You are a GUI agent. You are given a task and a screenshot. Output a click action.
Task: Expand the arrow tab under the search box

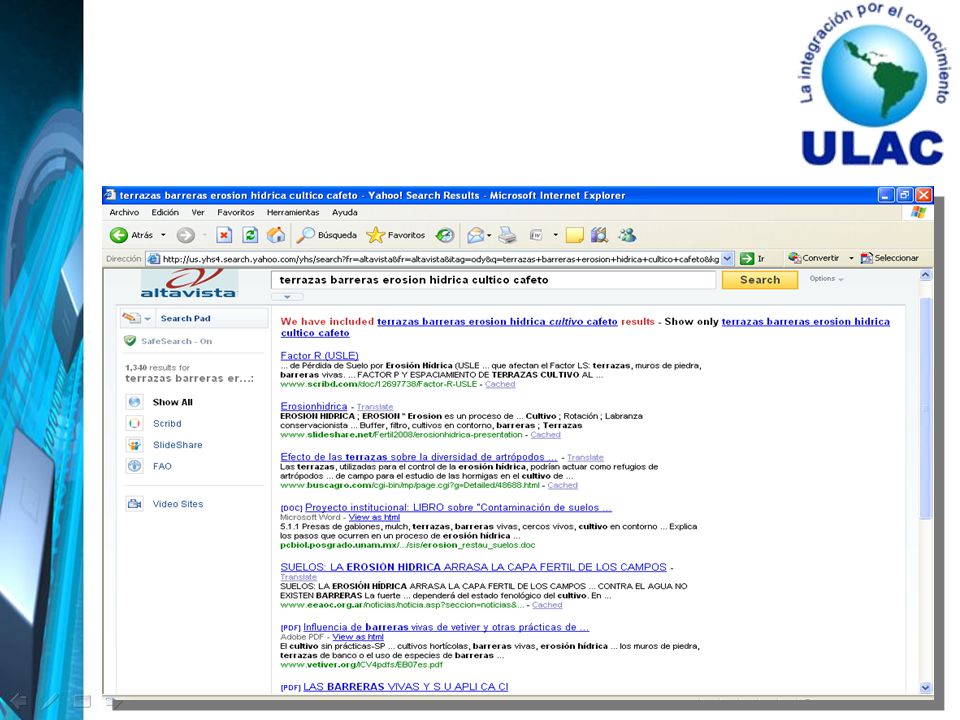(287, 297)
